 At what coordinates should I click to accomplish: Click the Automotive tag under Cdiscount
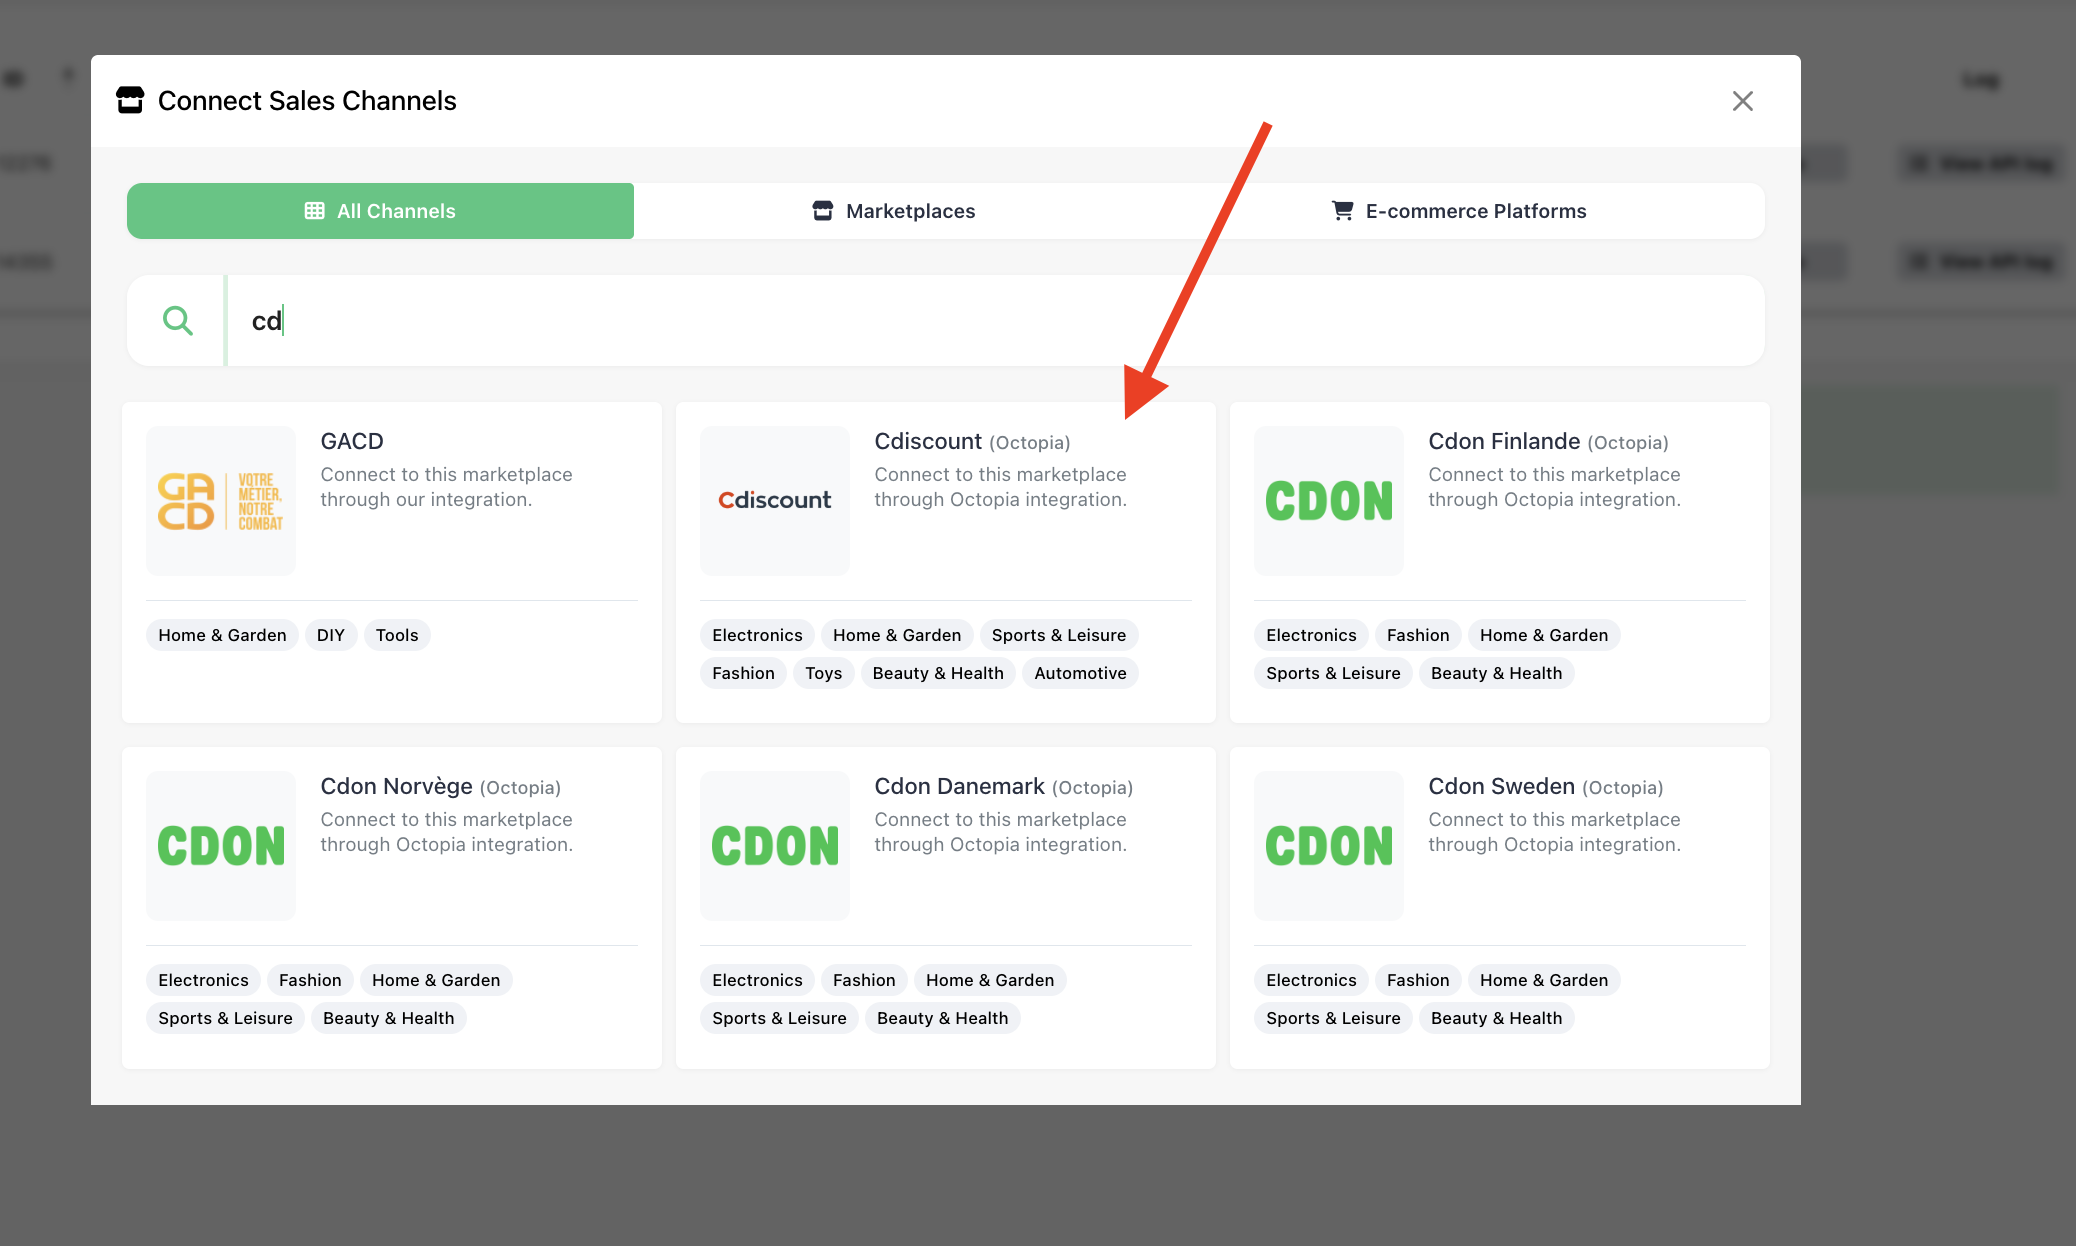click(1080, 674)
